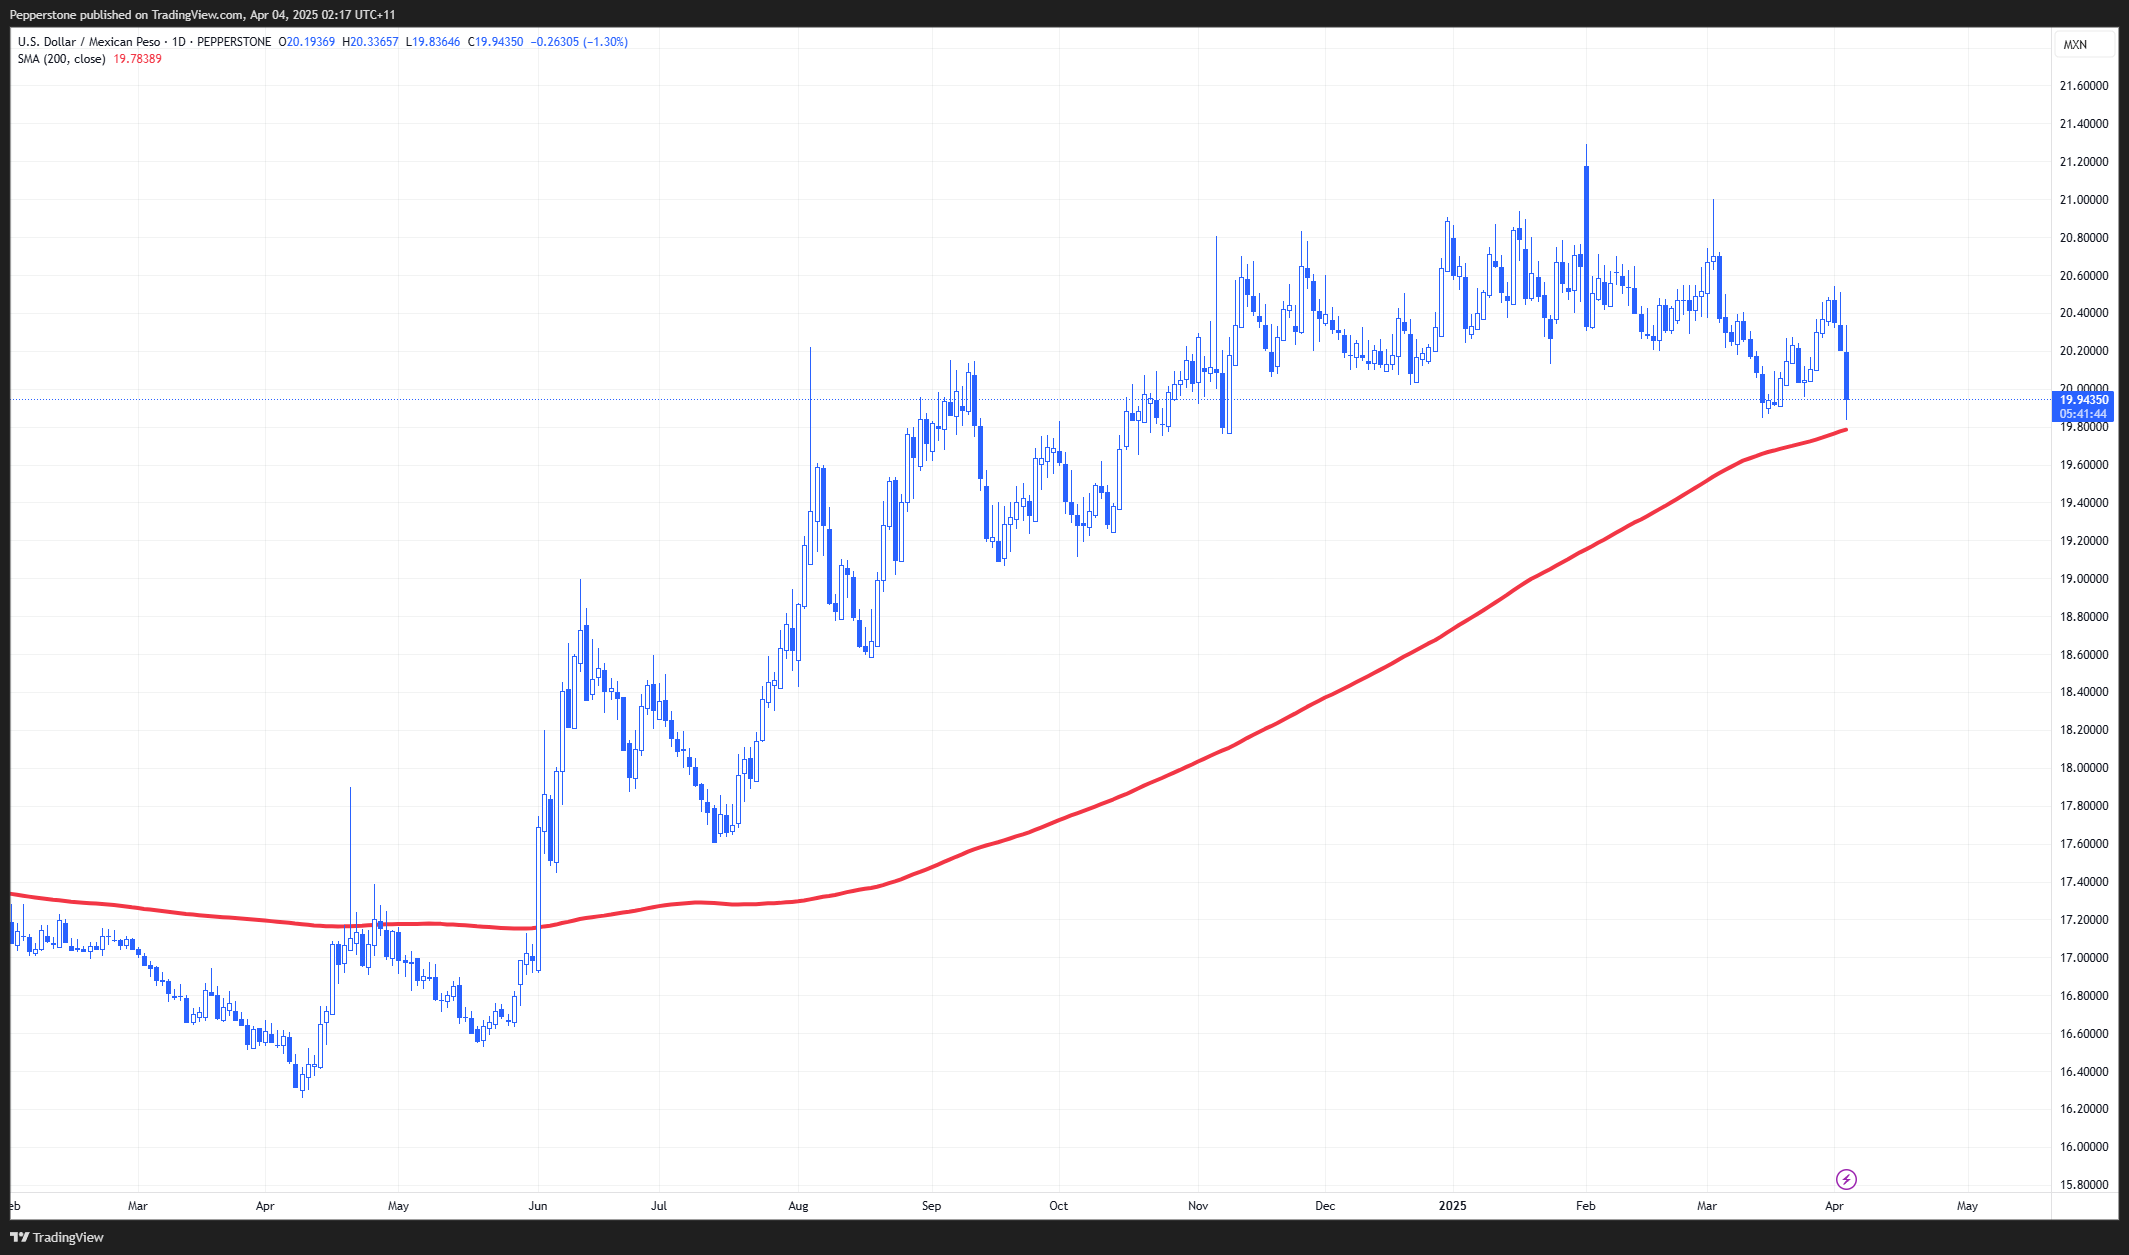This screenshot has width=2129, height=1255.
Task: Click the open value O20.19369
Action: [x=307, y=42]
